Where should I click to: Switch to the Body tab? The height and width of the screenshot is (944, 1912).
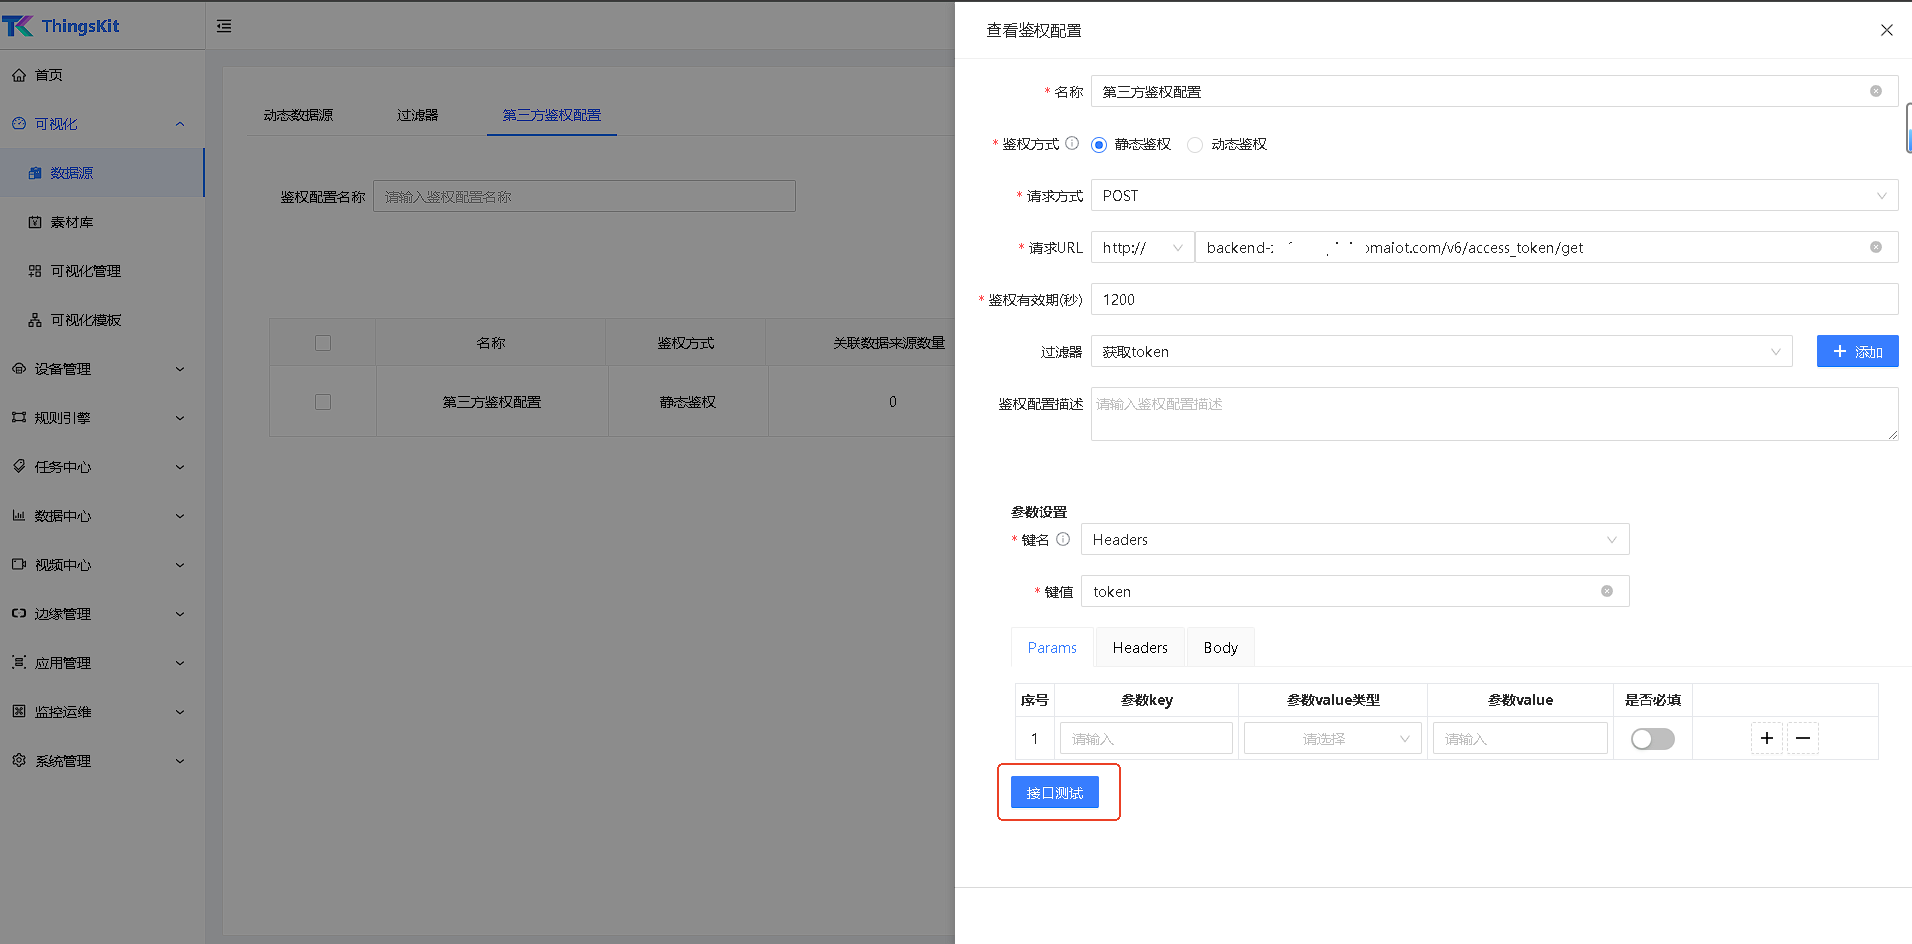click(x=1220, y=648)
